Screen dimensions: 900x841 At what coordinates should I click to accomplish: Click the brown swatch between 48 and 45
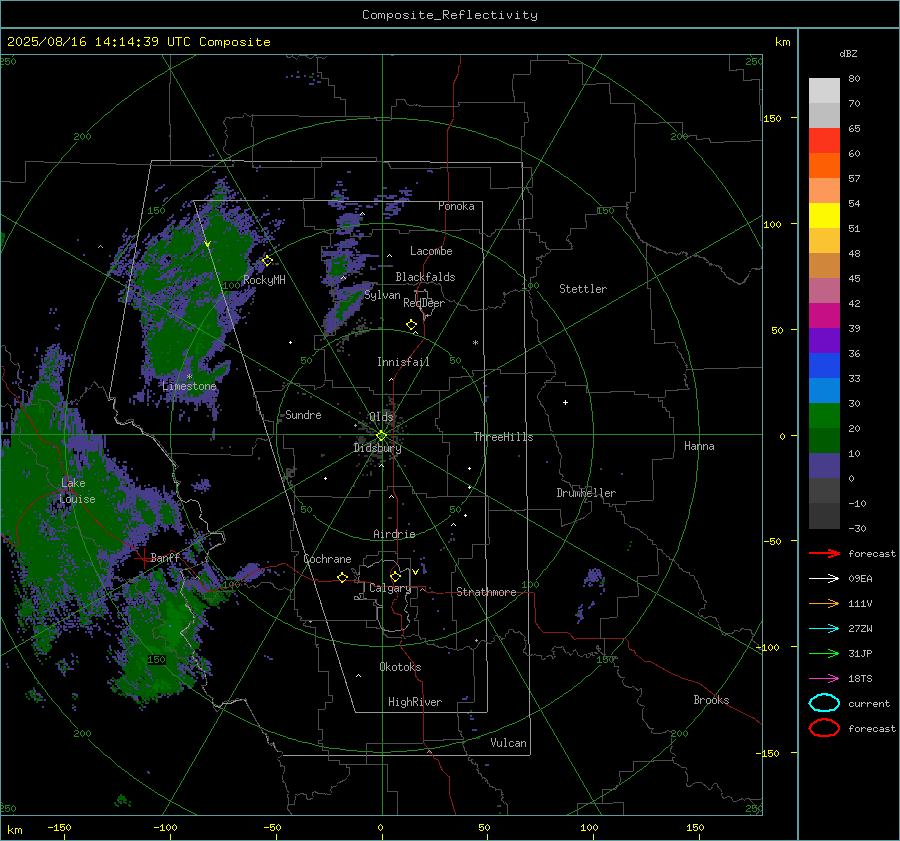pos(824,266)
